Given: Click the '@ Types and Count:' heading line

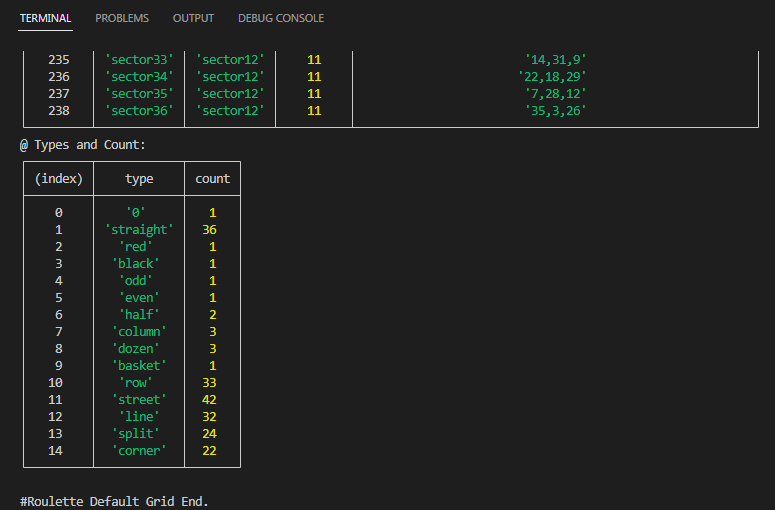Looking at the screenshot, I should click(x=83, y=144).
